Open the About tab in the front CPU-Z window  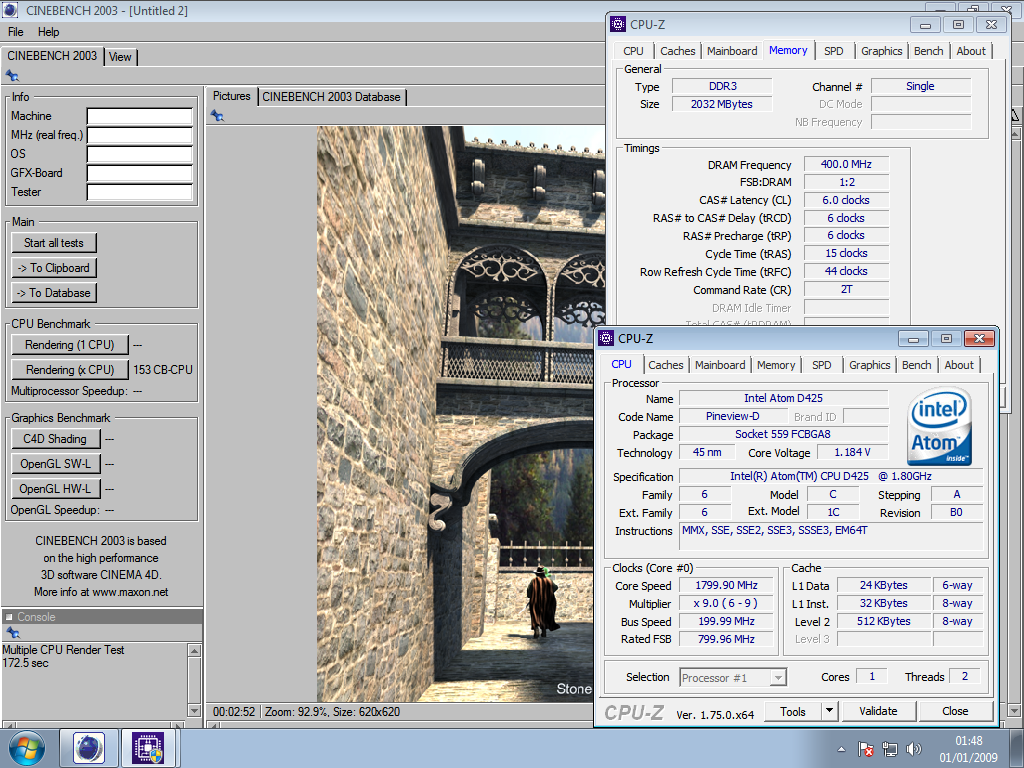tap(959, 365)
